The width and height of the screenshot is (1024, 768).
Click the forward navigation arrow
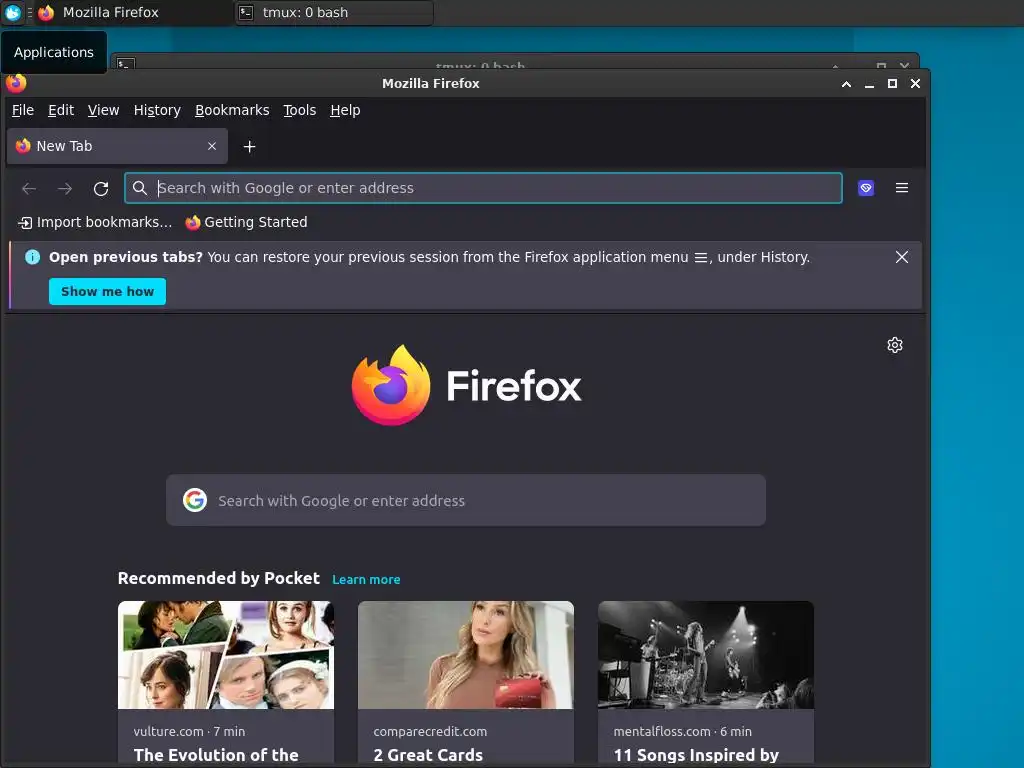[x=65, y=189]
